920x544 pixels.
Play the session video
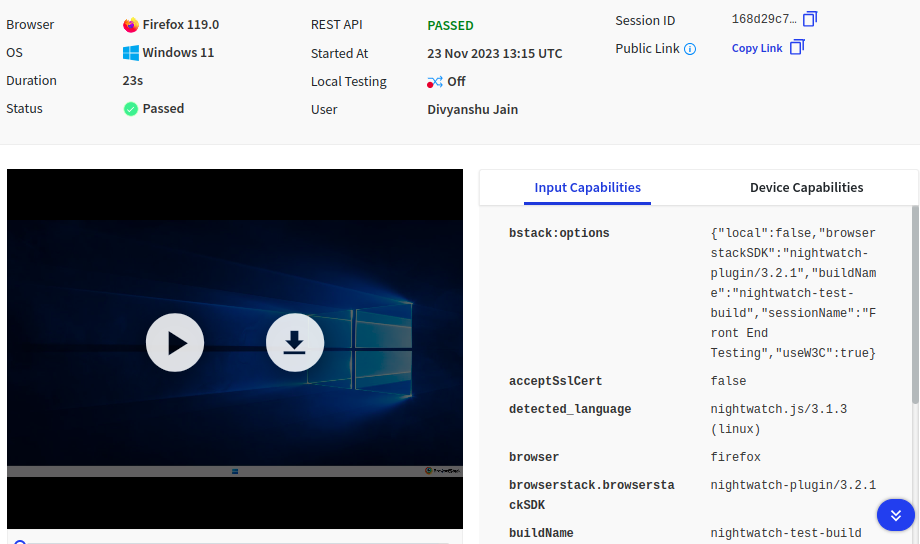175,343
